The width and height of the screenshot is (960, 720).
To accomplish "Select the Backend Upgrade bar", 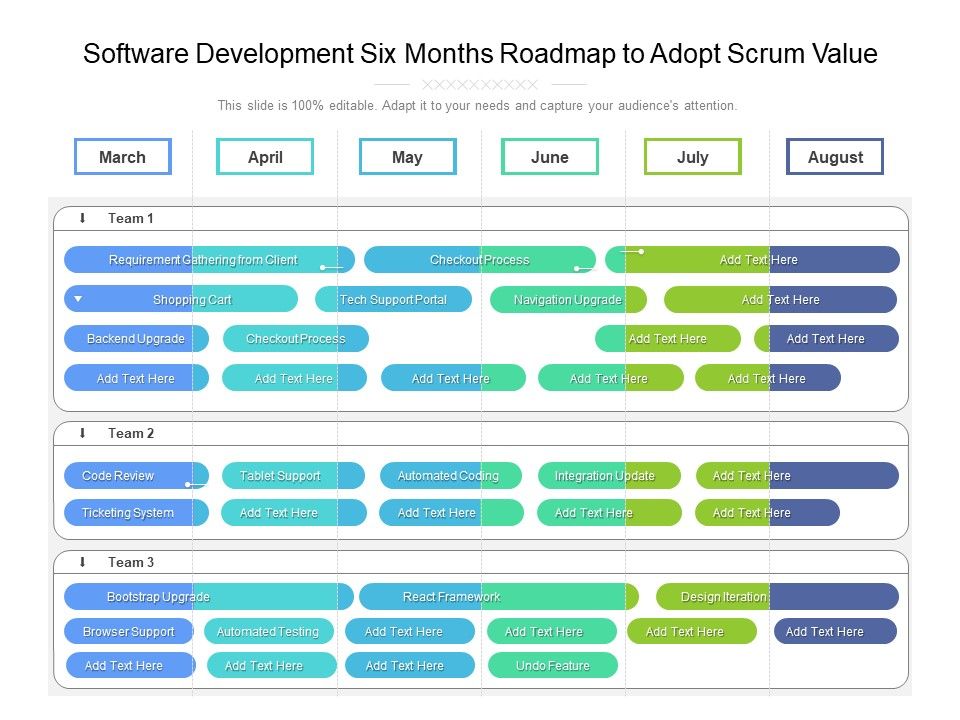I will click(x=136, y=339).
